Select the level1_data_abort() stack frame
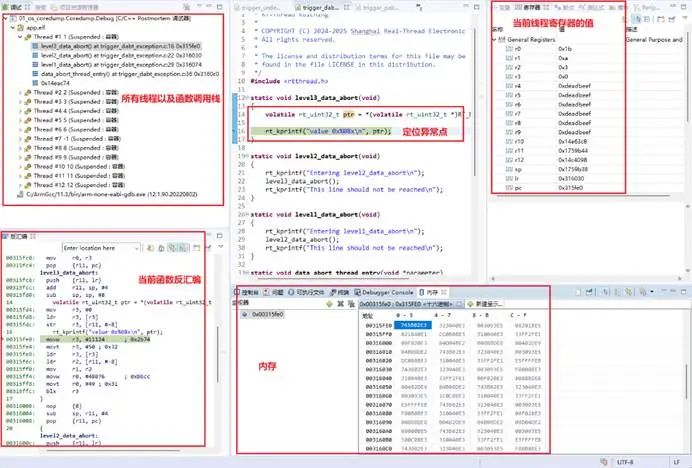Image resolution: width=692 pixels, height=468 pixels. (117, 64)
